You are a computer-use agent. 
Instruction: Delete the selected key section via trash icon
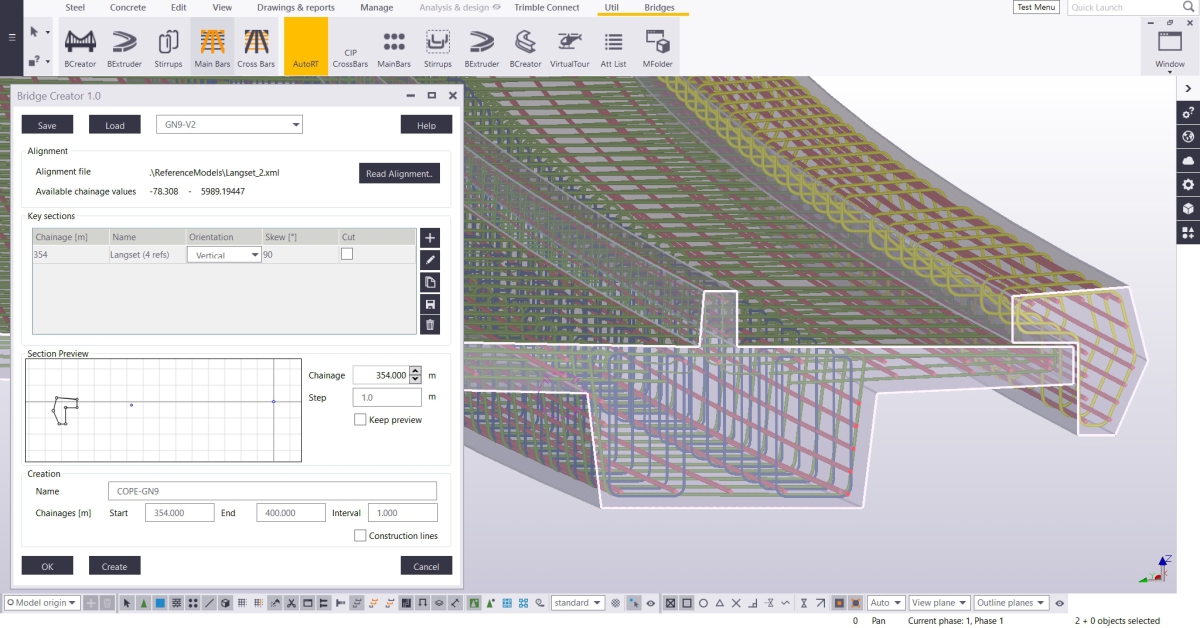430,323
